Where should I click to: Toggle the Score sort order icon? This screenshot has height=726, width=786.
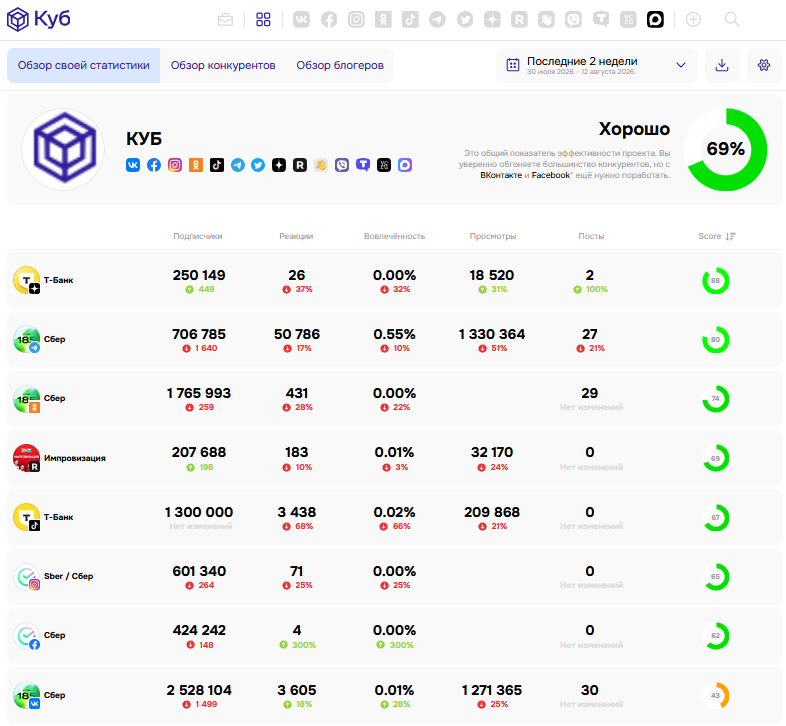(731, 236)
